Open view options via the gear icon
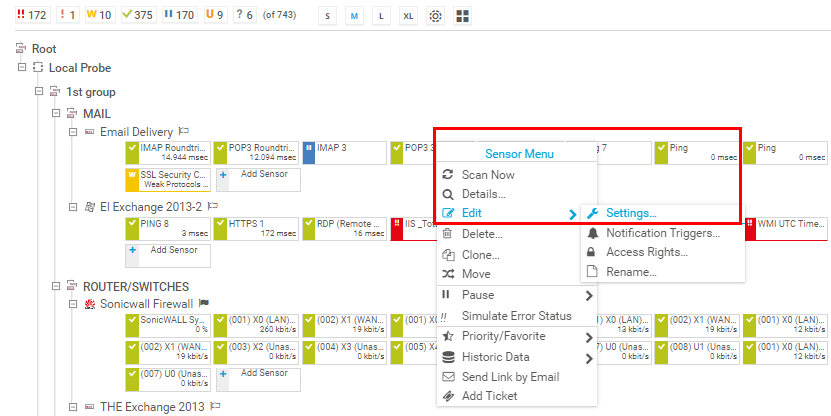This screenshot has width=831, height=416. point(435,17)
